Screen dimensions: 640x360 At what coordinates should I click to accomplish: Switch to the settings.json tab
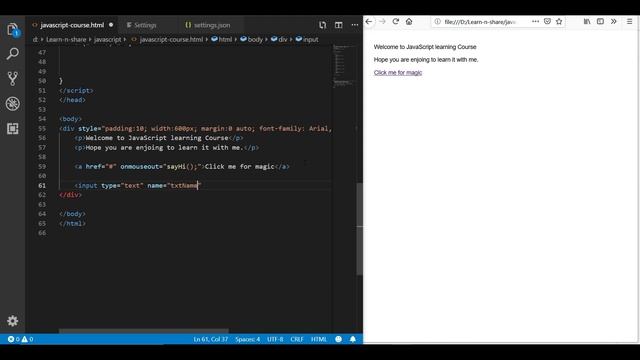212,25
